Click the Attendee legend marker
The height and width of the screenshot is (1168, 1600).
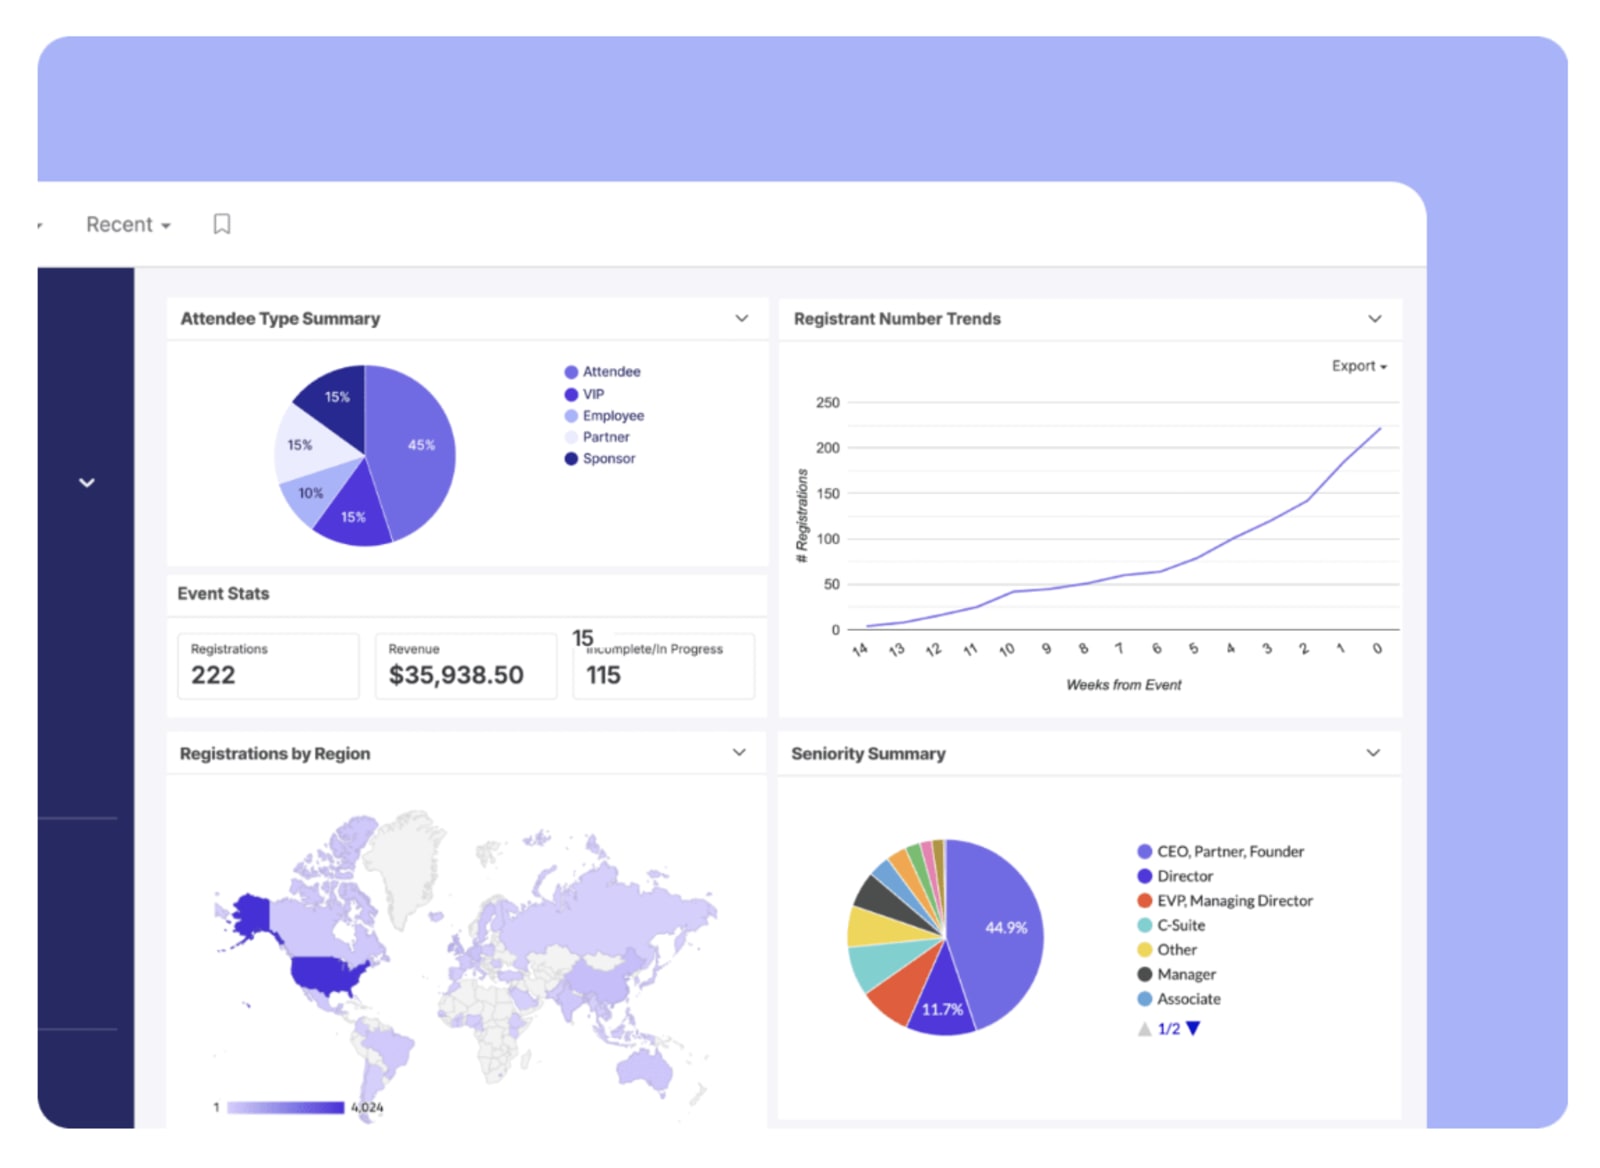click(571, 371)
